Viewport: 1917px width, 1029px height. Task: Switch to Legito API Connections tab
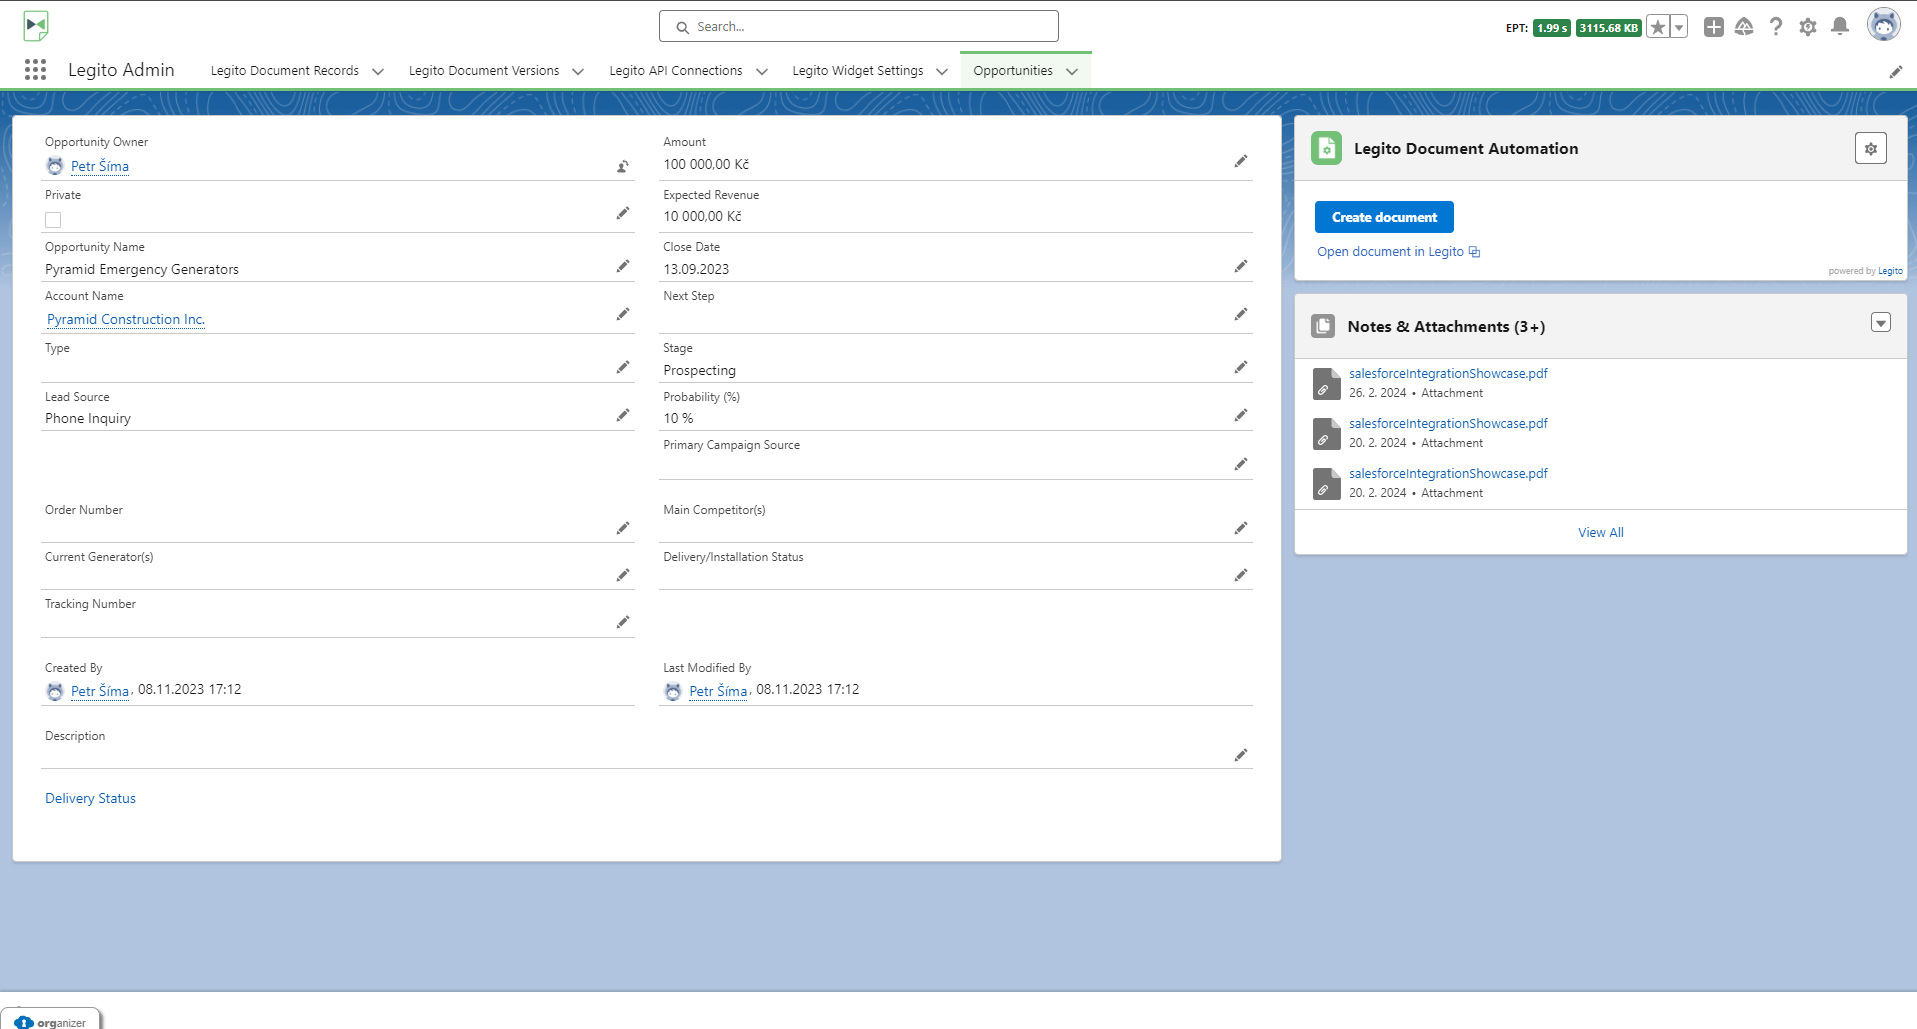tap(676, 71)
